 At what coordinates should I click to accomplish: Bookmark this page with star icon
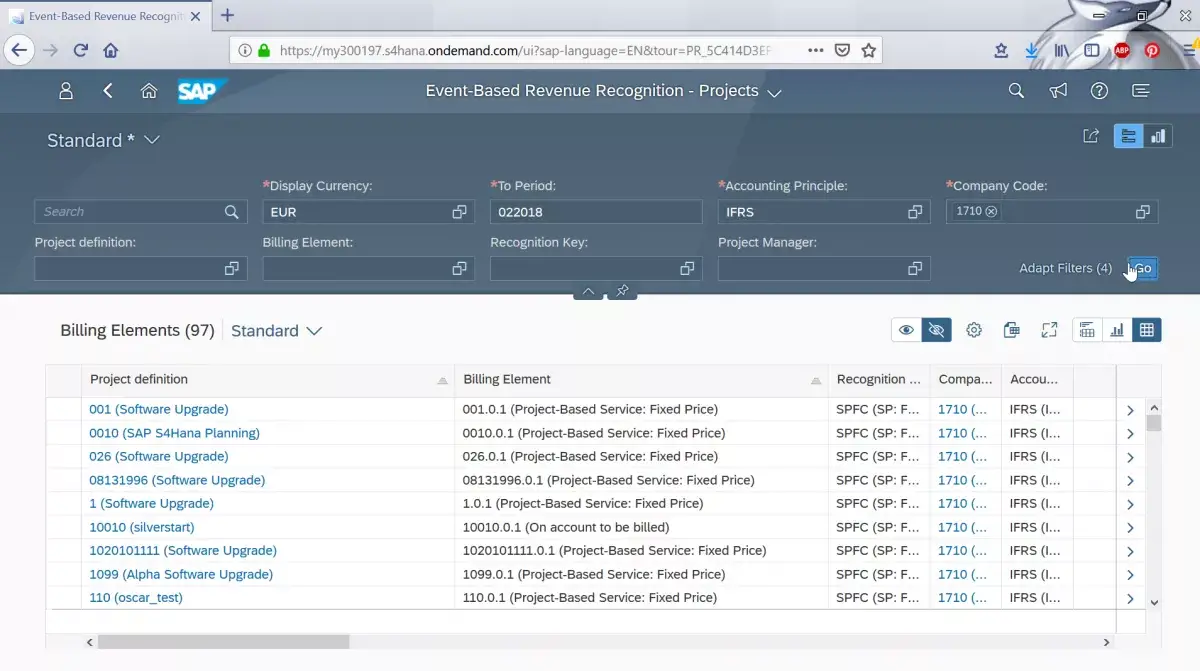tap(869, 50)
